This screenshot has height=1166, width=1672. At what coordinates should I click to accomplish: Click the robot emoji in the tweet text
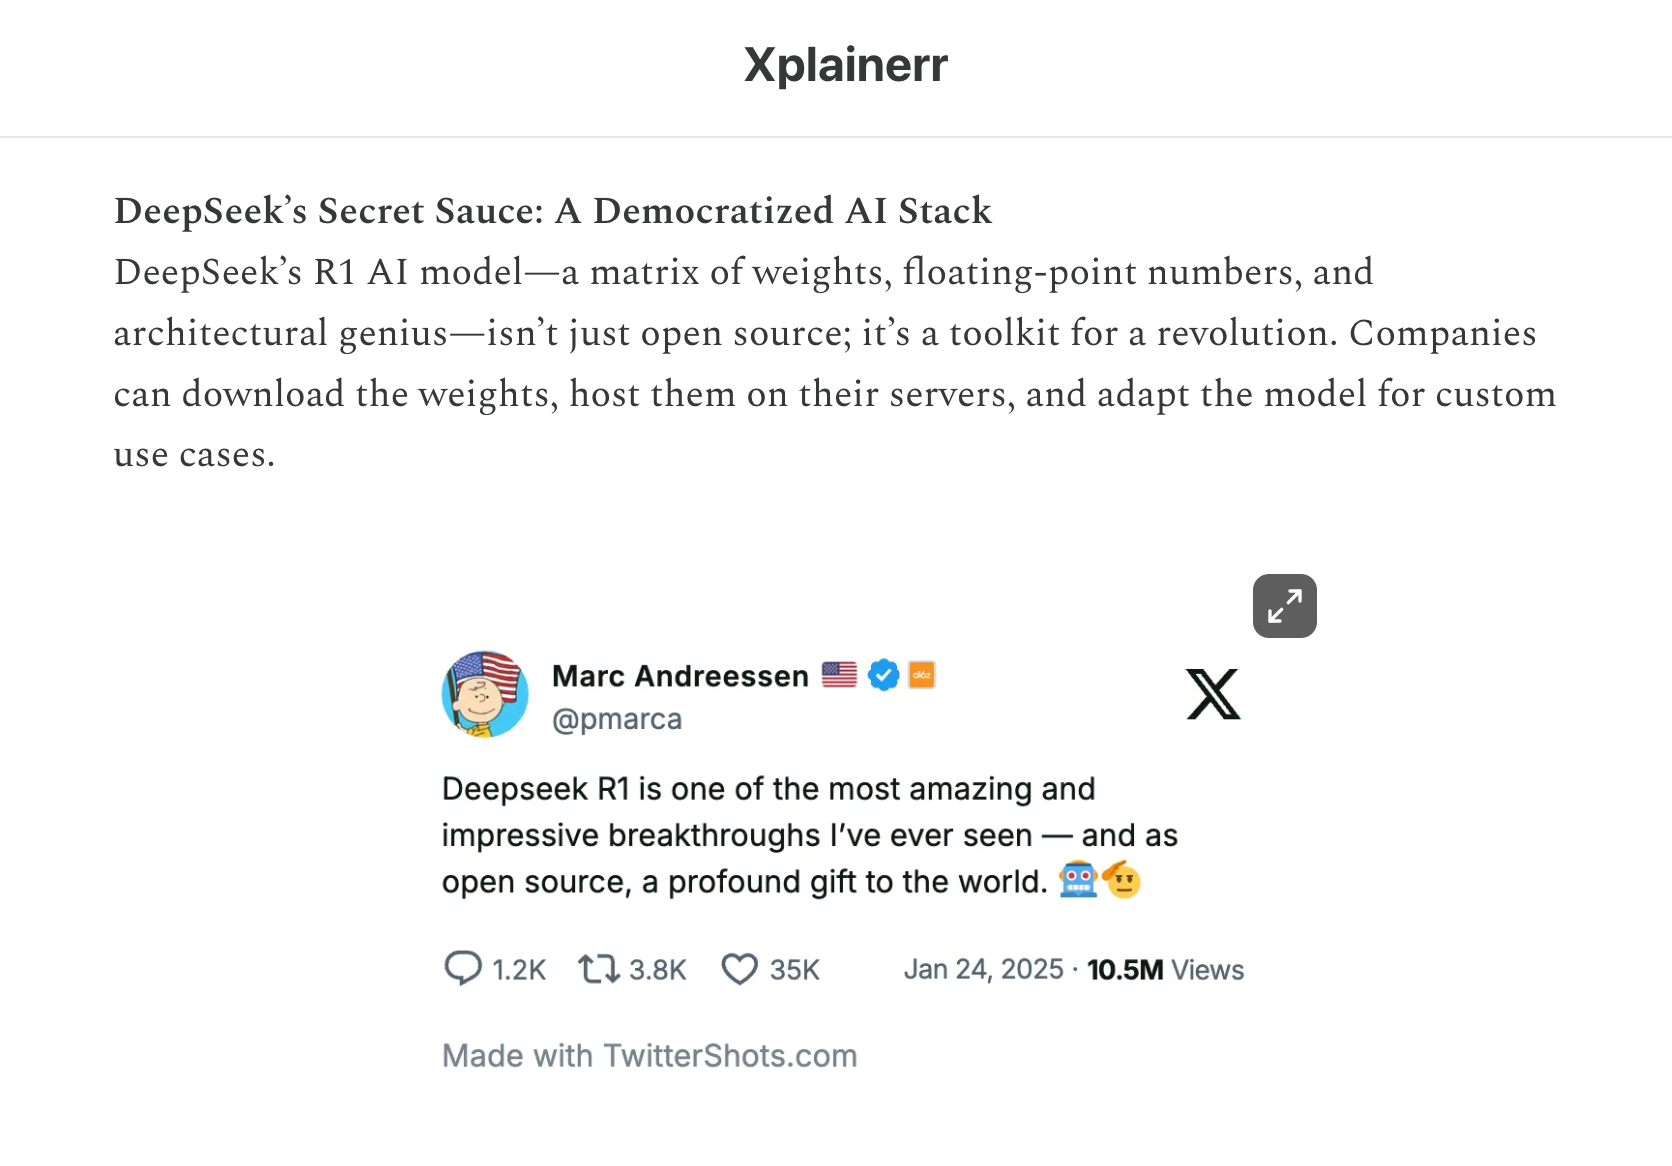tap(1078, 880)
